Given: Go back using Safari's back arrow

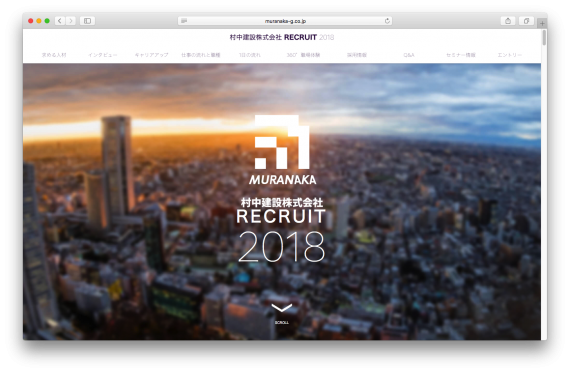Looking at the screenshot, I should point(60,21).
